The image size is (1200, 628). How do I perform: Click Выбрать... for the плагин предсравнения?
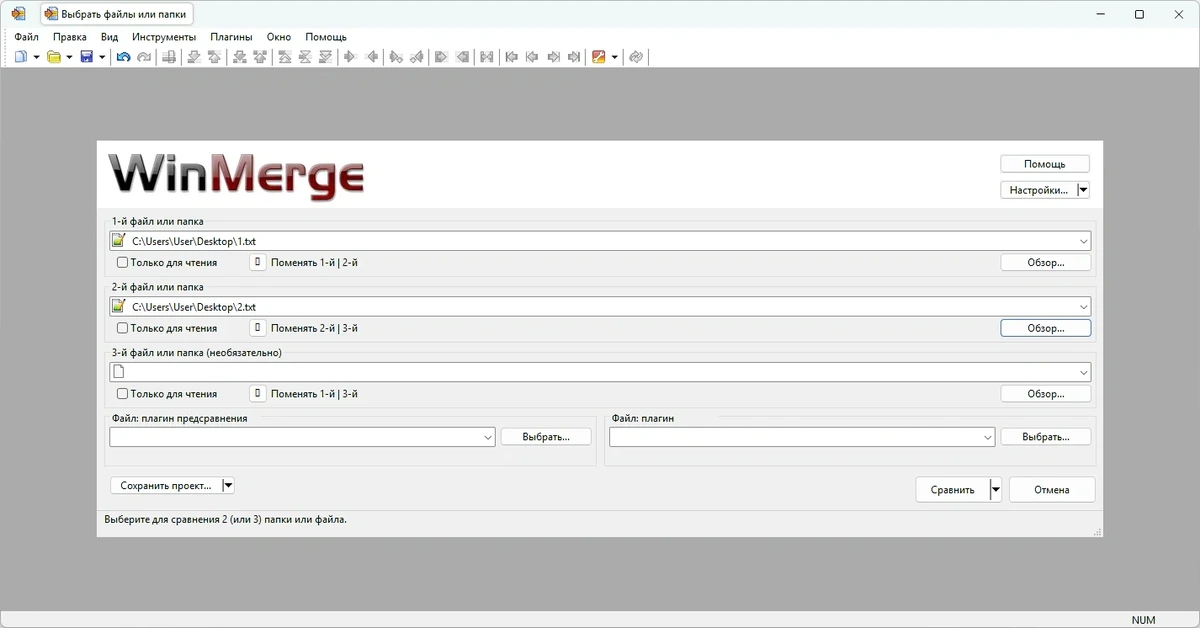(x=546, y=437)
